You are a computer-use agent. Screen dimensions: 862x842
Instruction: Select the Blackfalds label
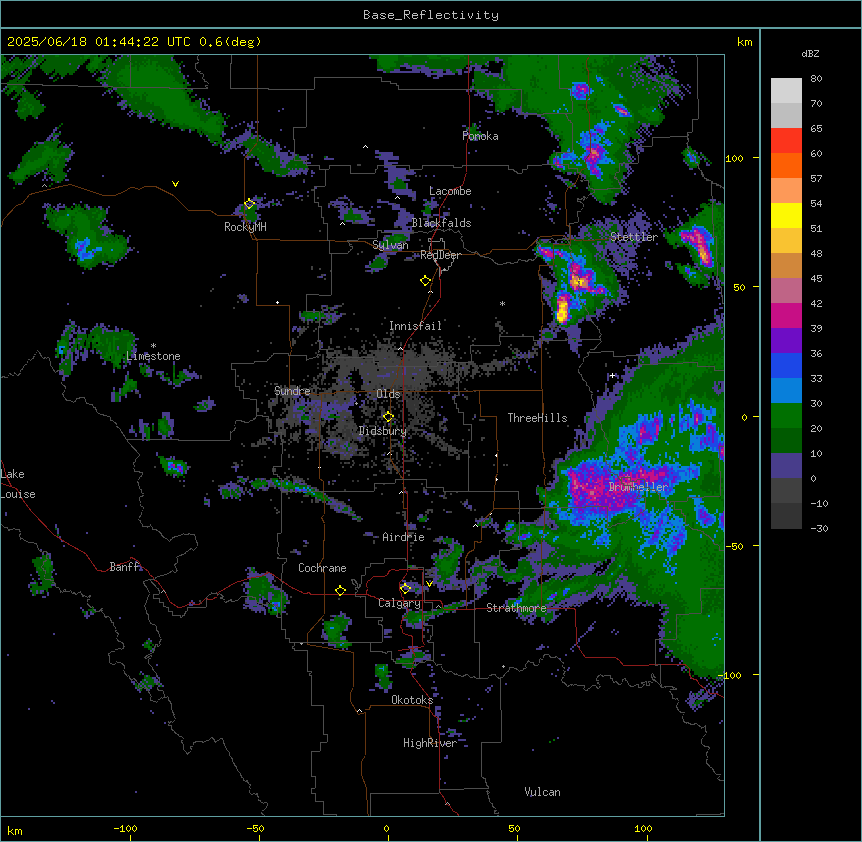(x=441, y=223)
